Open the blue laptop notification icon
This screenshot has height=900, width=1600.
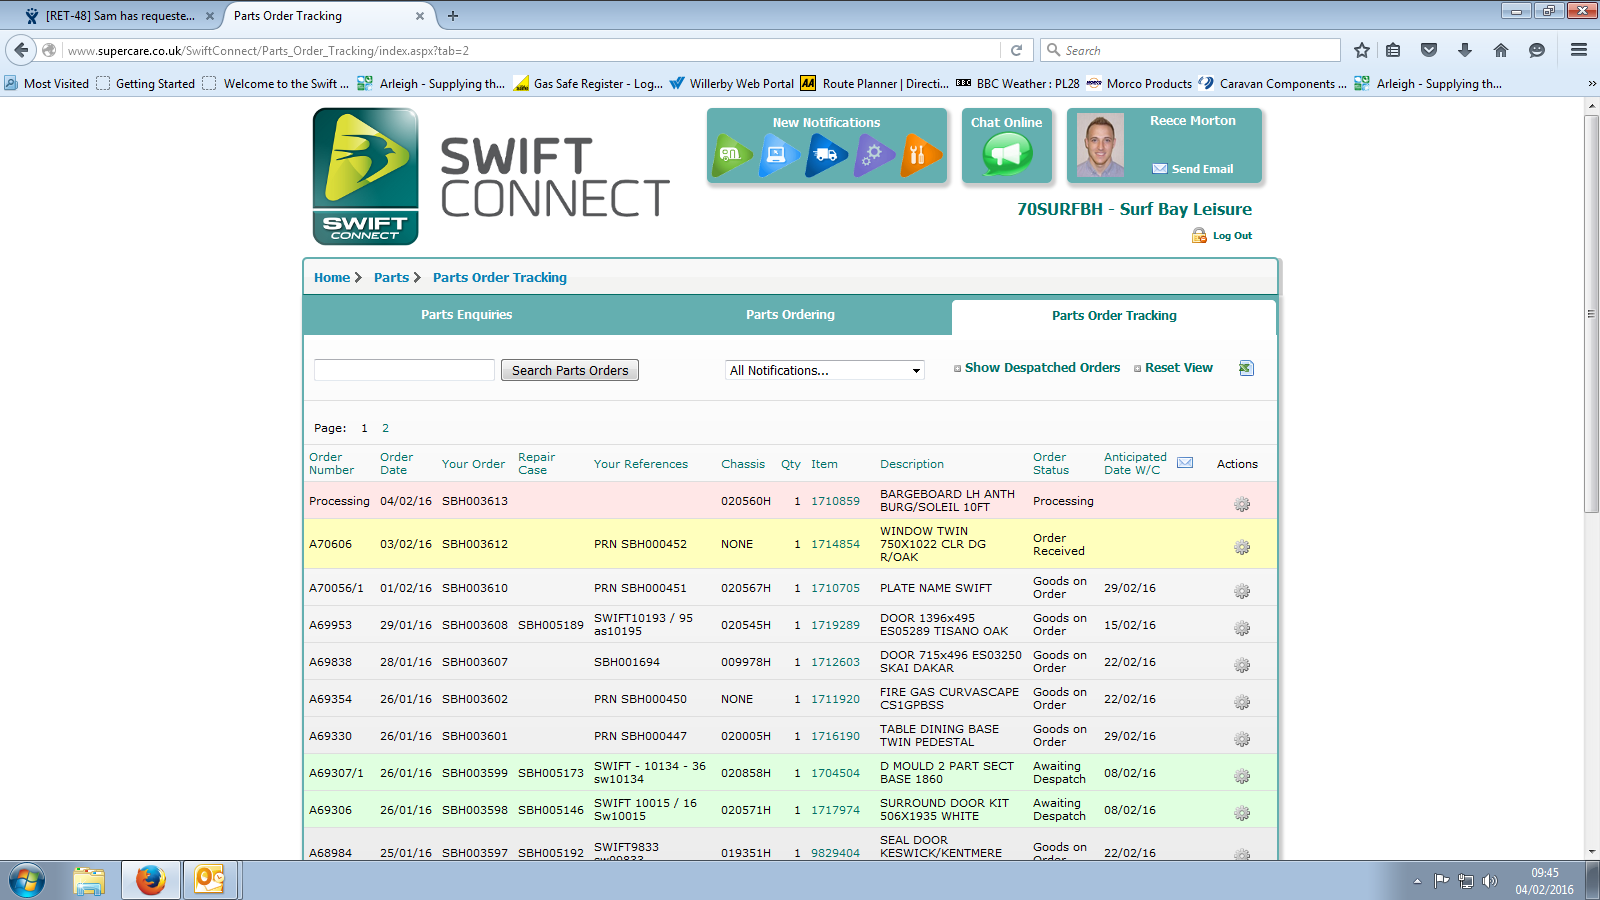click(x=778, y=155)
